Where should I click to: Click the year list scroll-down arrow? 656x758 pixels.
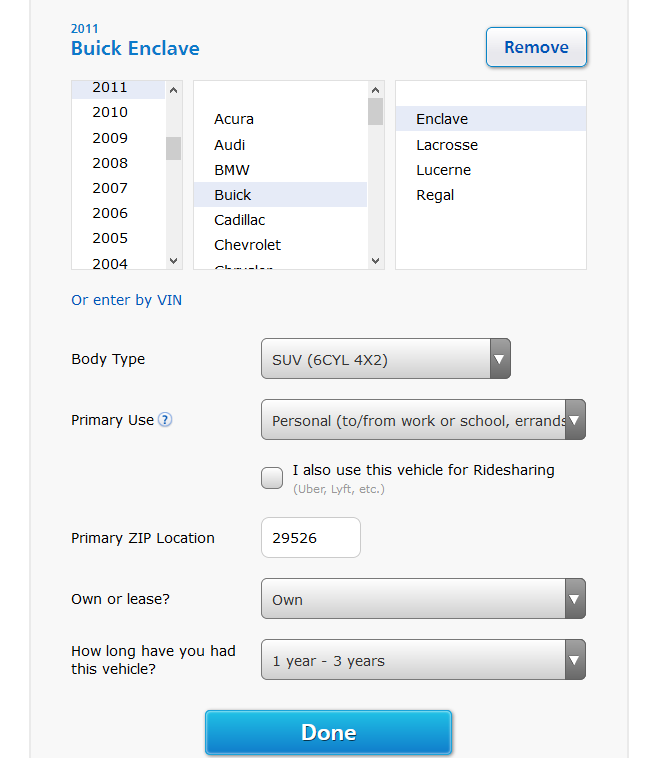(174, 261)
